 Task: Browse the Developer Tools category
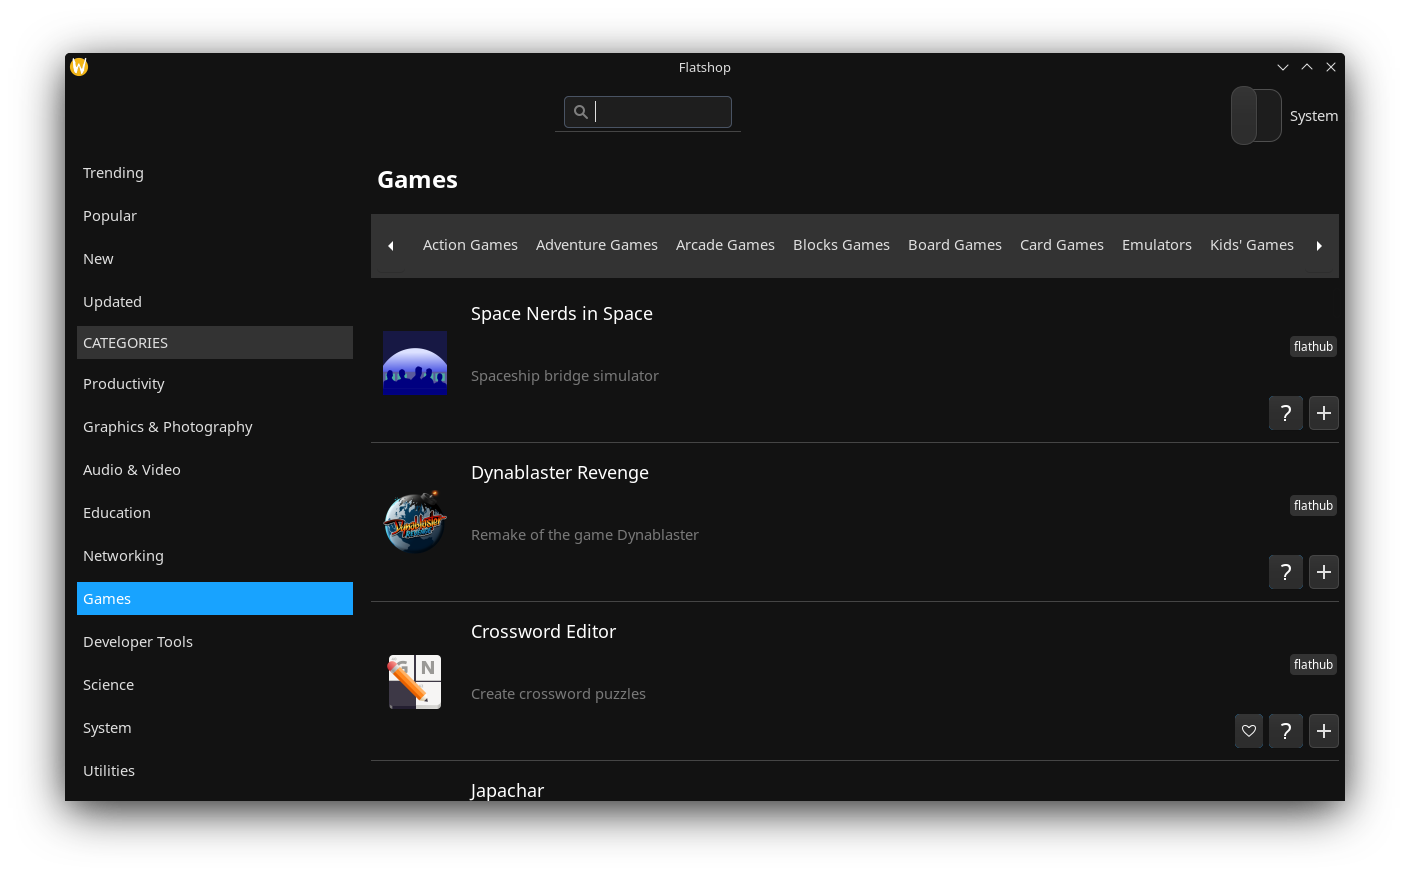point(138,641)
